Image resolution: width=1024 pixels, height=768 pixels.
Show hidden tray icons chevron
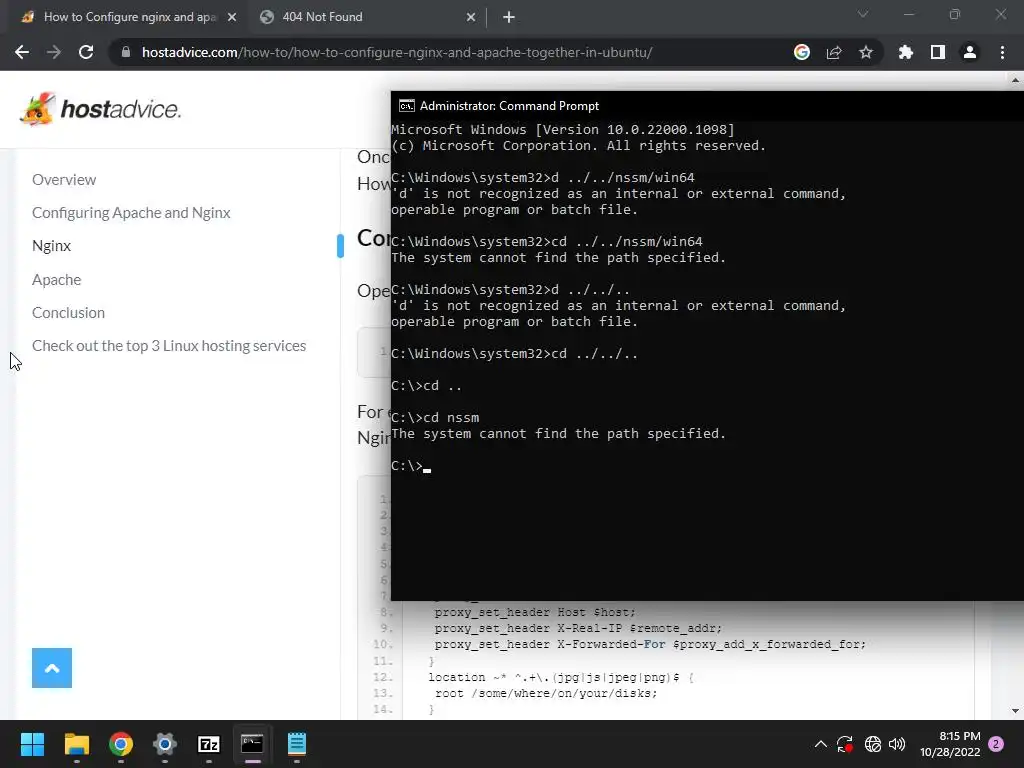coord(821,743)
